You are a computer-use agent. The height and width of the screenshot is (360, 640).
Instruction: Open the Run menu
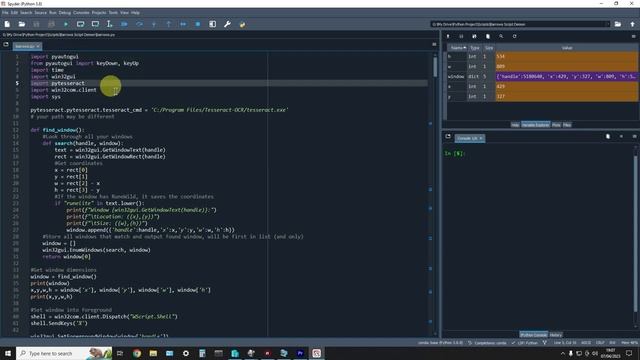pos(53,13)
